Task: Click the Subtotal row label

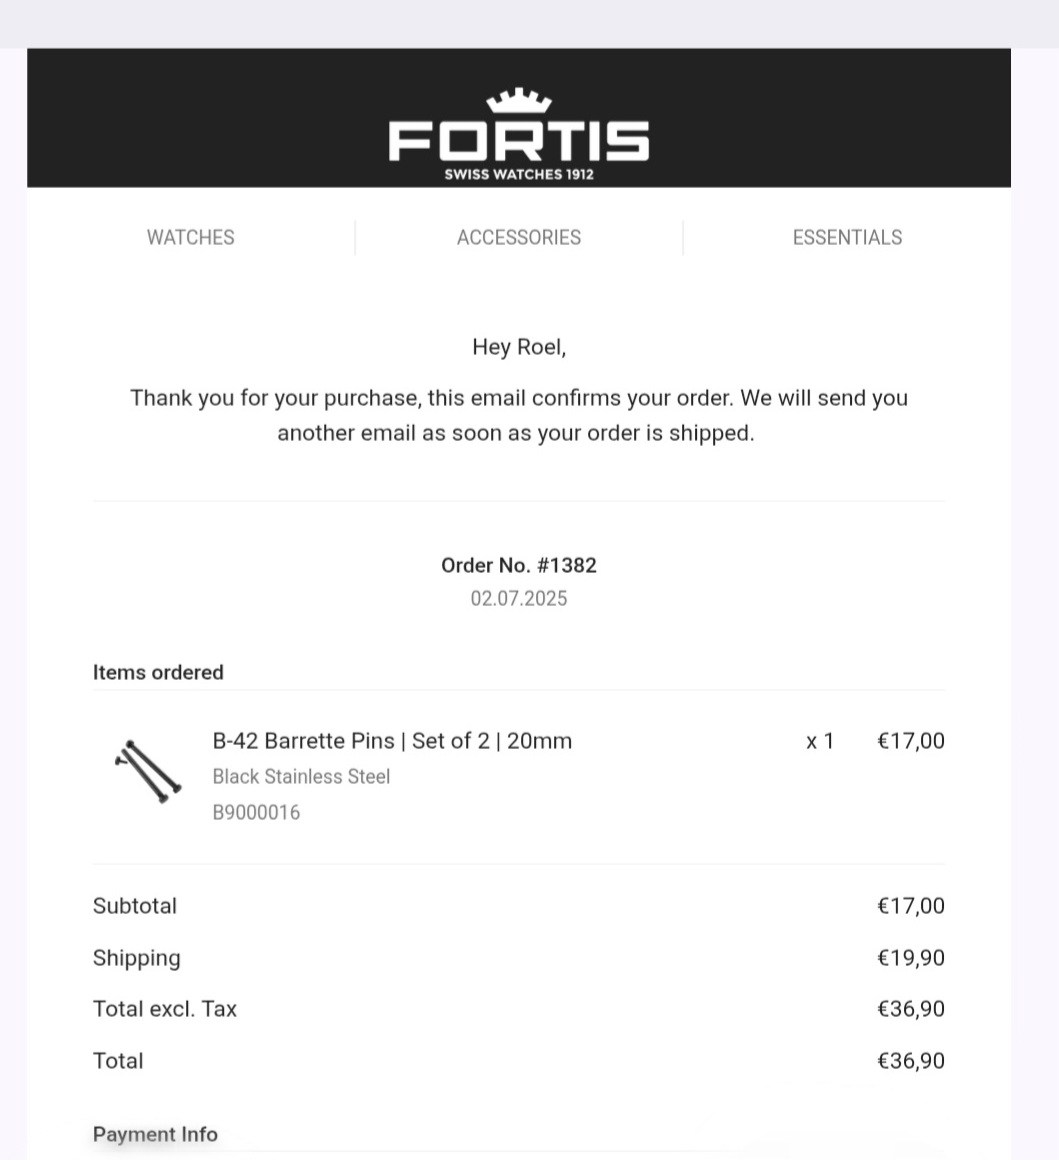Action: [x=135, y=906]
